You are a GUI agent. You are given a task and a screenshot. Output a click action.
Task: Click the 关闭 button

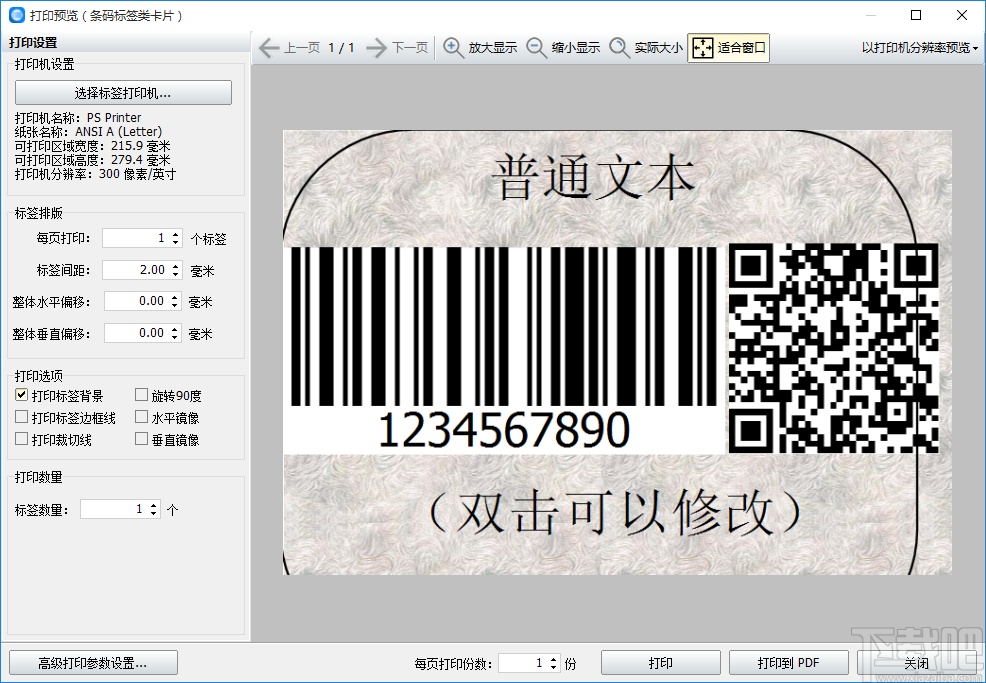coord(916,663)
